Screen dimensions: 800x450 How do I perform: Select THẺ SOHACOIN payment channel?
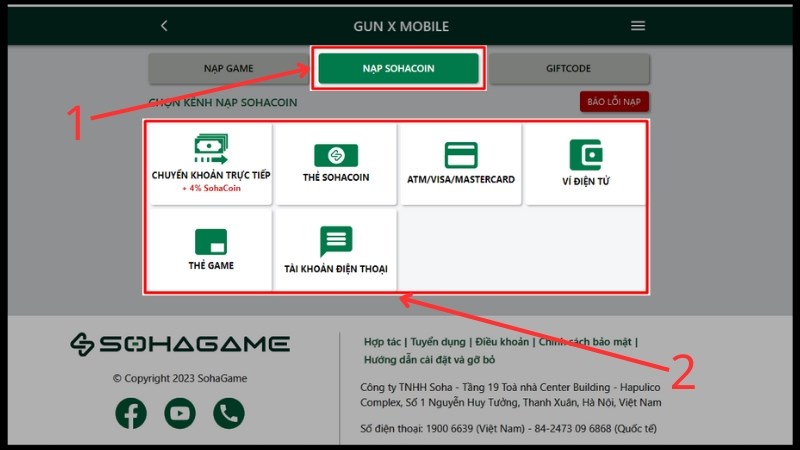click(336, 164)
